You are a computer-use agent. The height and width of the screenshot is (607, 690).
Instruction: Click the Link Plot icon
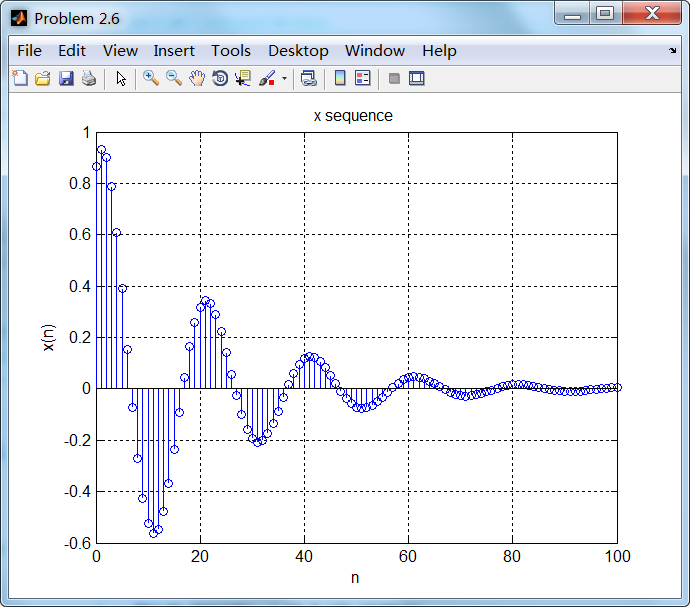click(308, 78)
